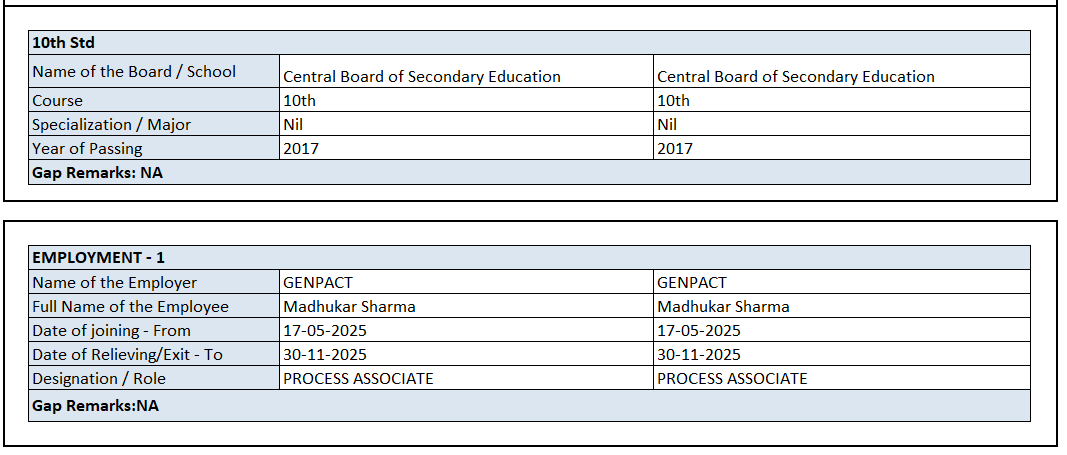
Task: Click Gap Remarks row under Employment section
Action: point(95,405)
